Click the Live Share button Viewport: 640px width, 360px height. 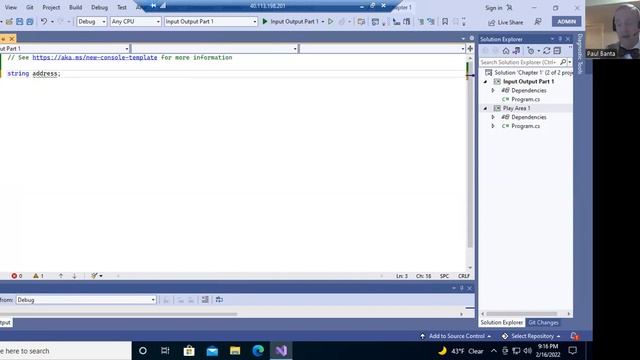(505, 22)
